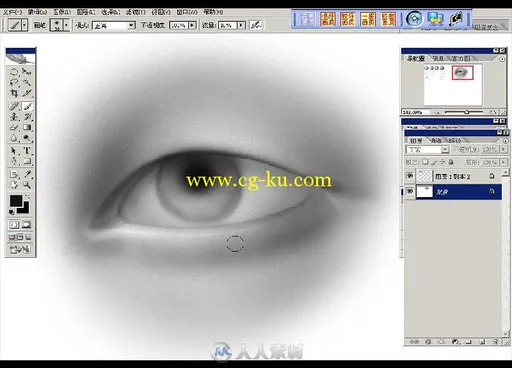Open the Navigator panel options menu button
512x368 pixels.
(x=502, y=59)
